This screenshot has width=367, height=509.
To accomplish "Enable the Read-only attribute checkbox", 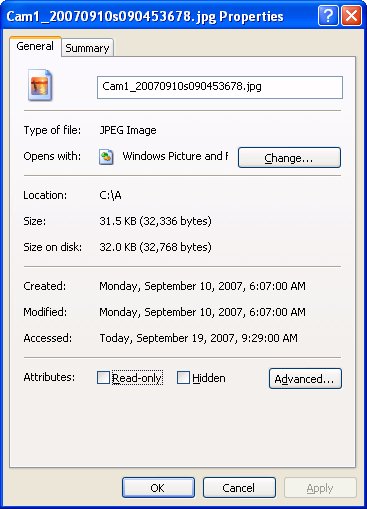I will coord(103,378).
